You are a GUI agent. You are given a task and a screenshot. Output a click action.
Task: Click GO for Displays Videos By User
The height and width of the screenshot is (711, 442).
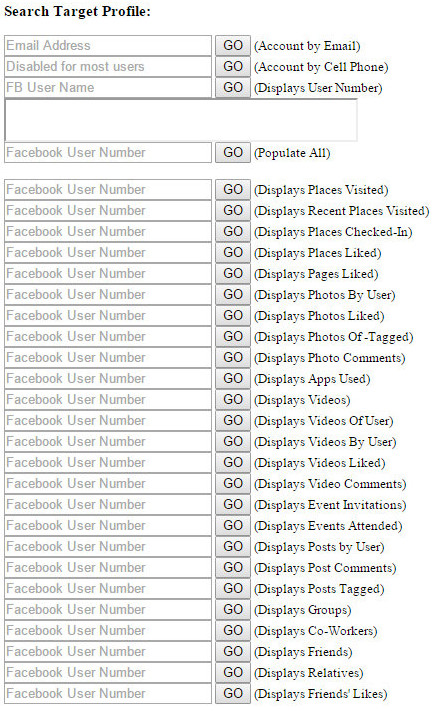tap(233, 442)
